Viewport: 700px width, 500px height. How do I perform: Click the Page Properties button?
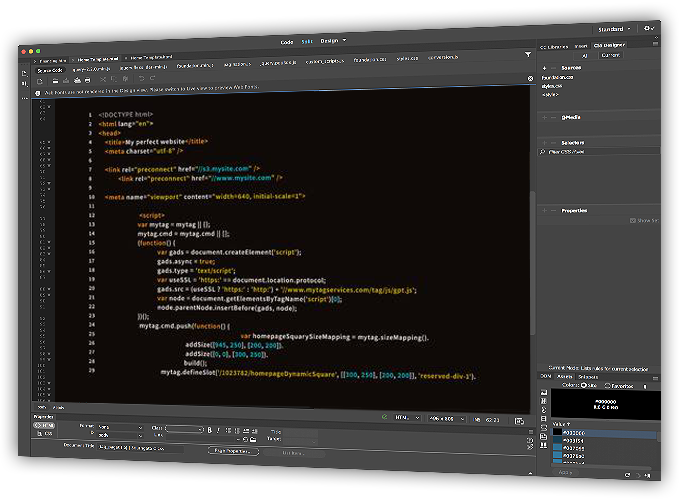click(x=235, y=452)
